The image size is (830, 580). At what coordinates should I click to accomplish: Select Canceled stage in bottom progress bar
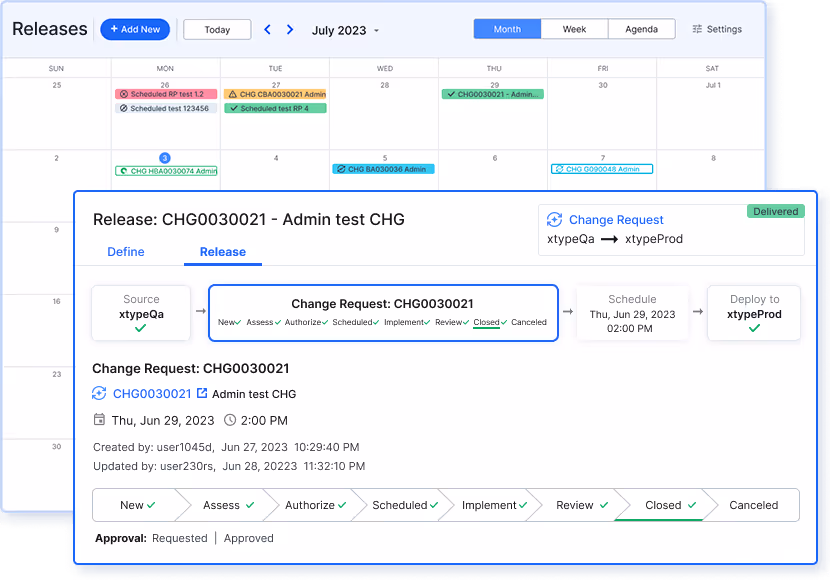(x=754, y=505)
